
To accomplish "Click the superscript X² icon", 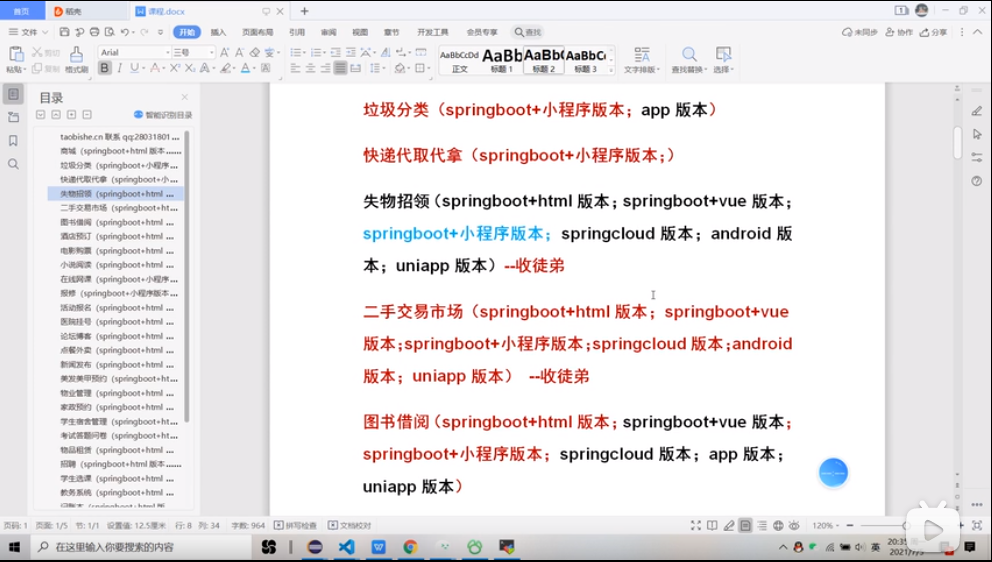I will coord(175,68).
